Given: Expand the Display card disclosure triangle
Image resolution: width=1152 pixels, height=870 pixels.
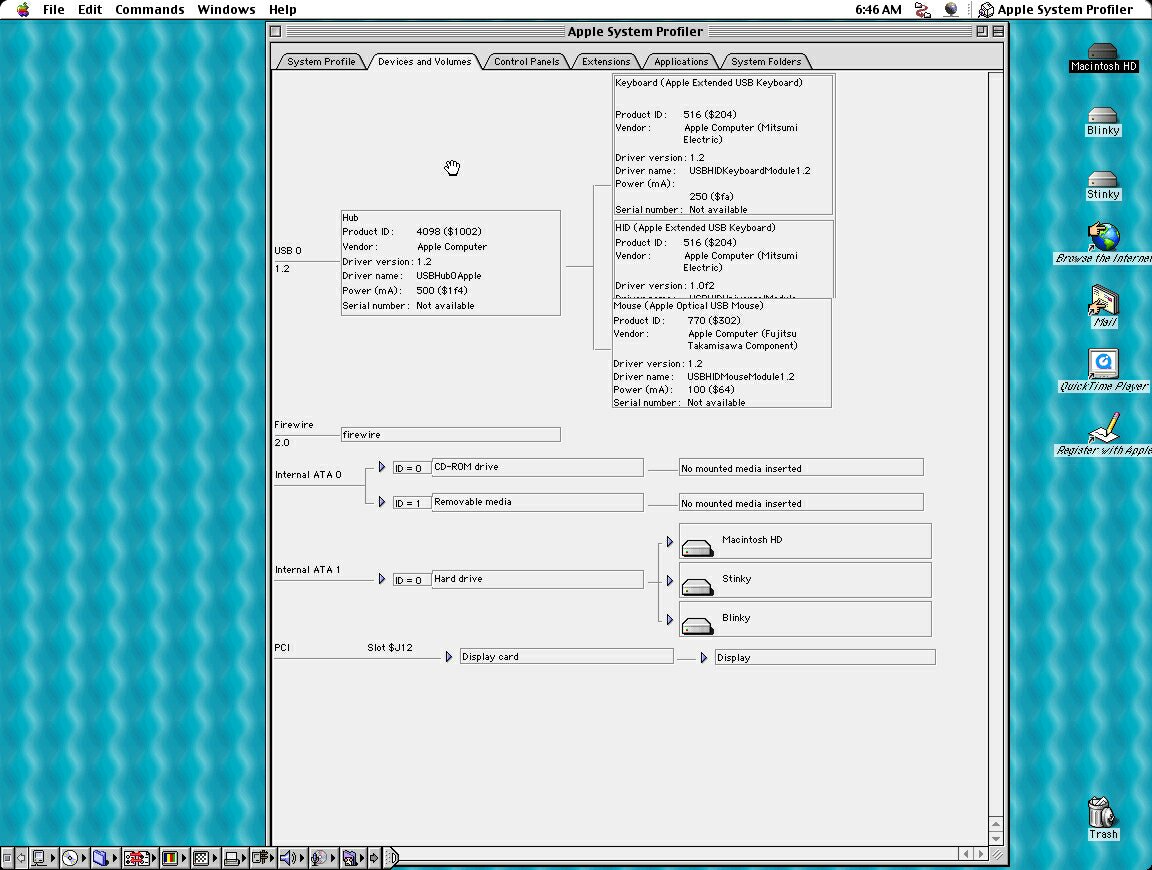Looking at the screenshot, I should 449,656.
